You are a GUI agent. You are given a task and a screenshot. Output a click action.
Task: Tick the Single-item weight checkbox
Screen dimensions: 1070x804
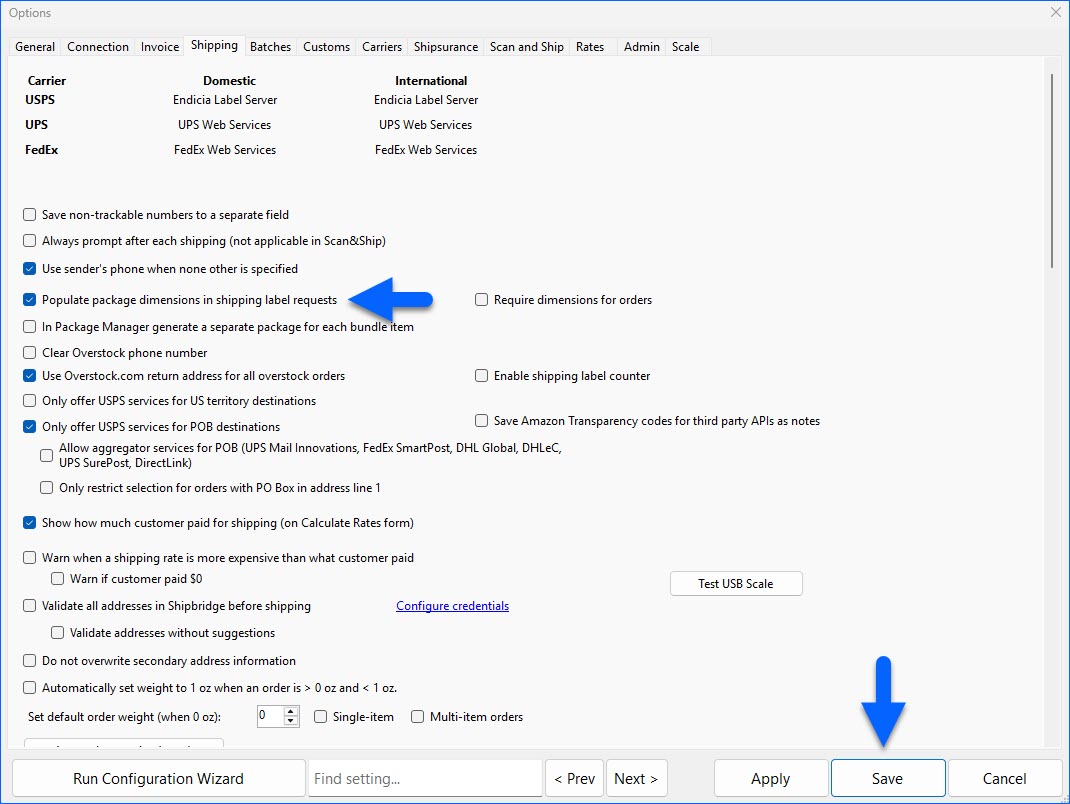click(321, 717)
